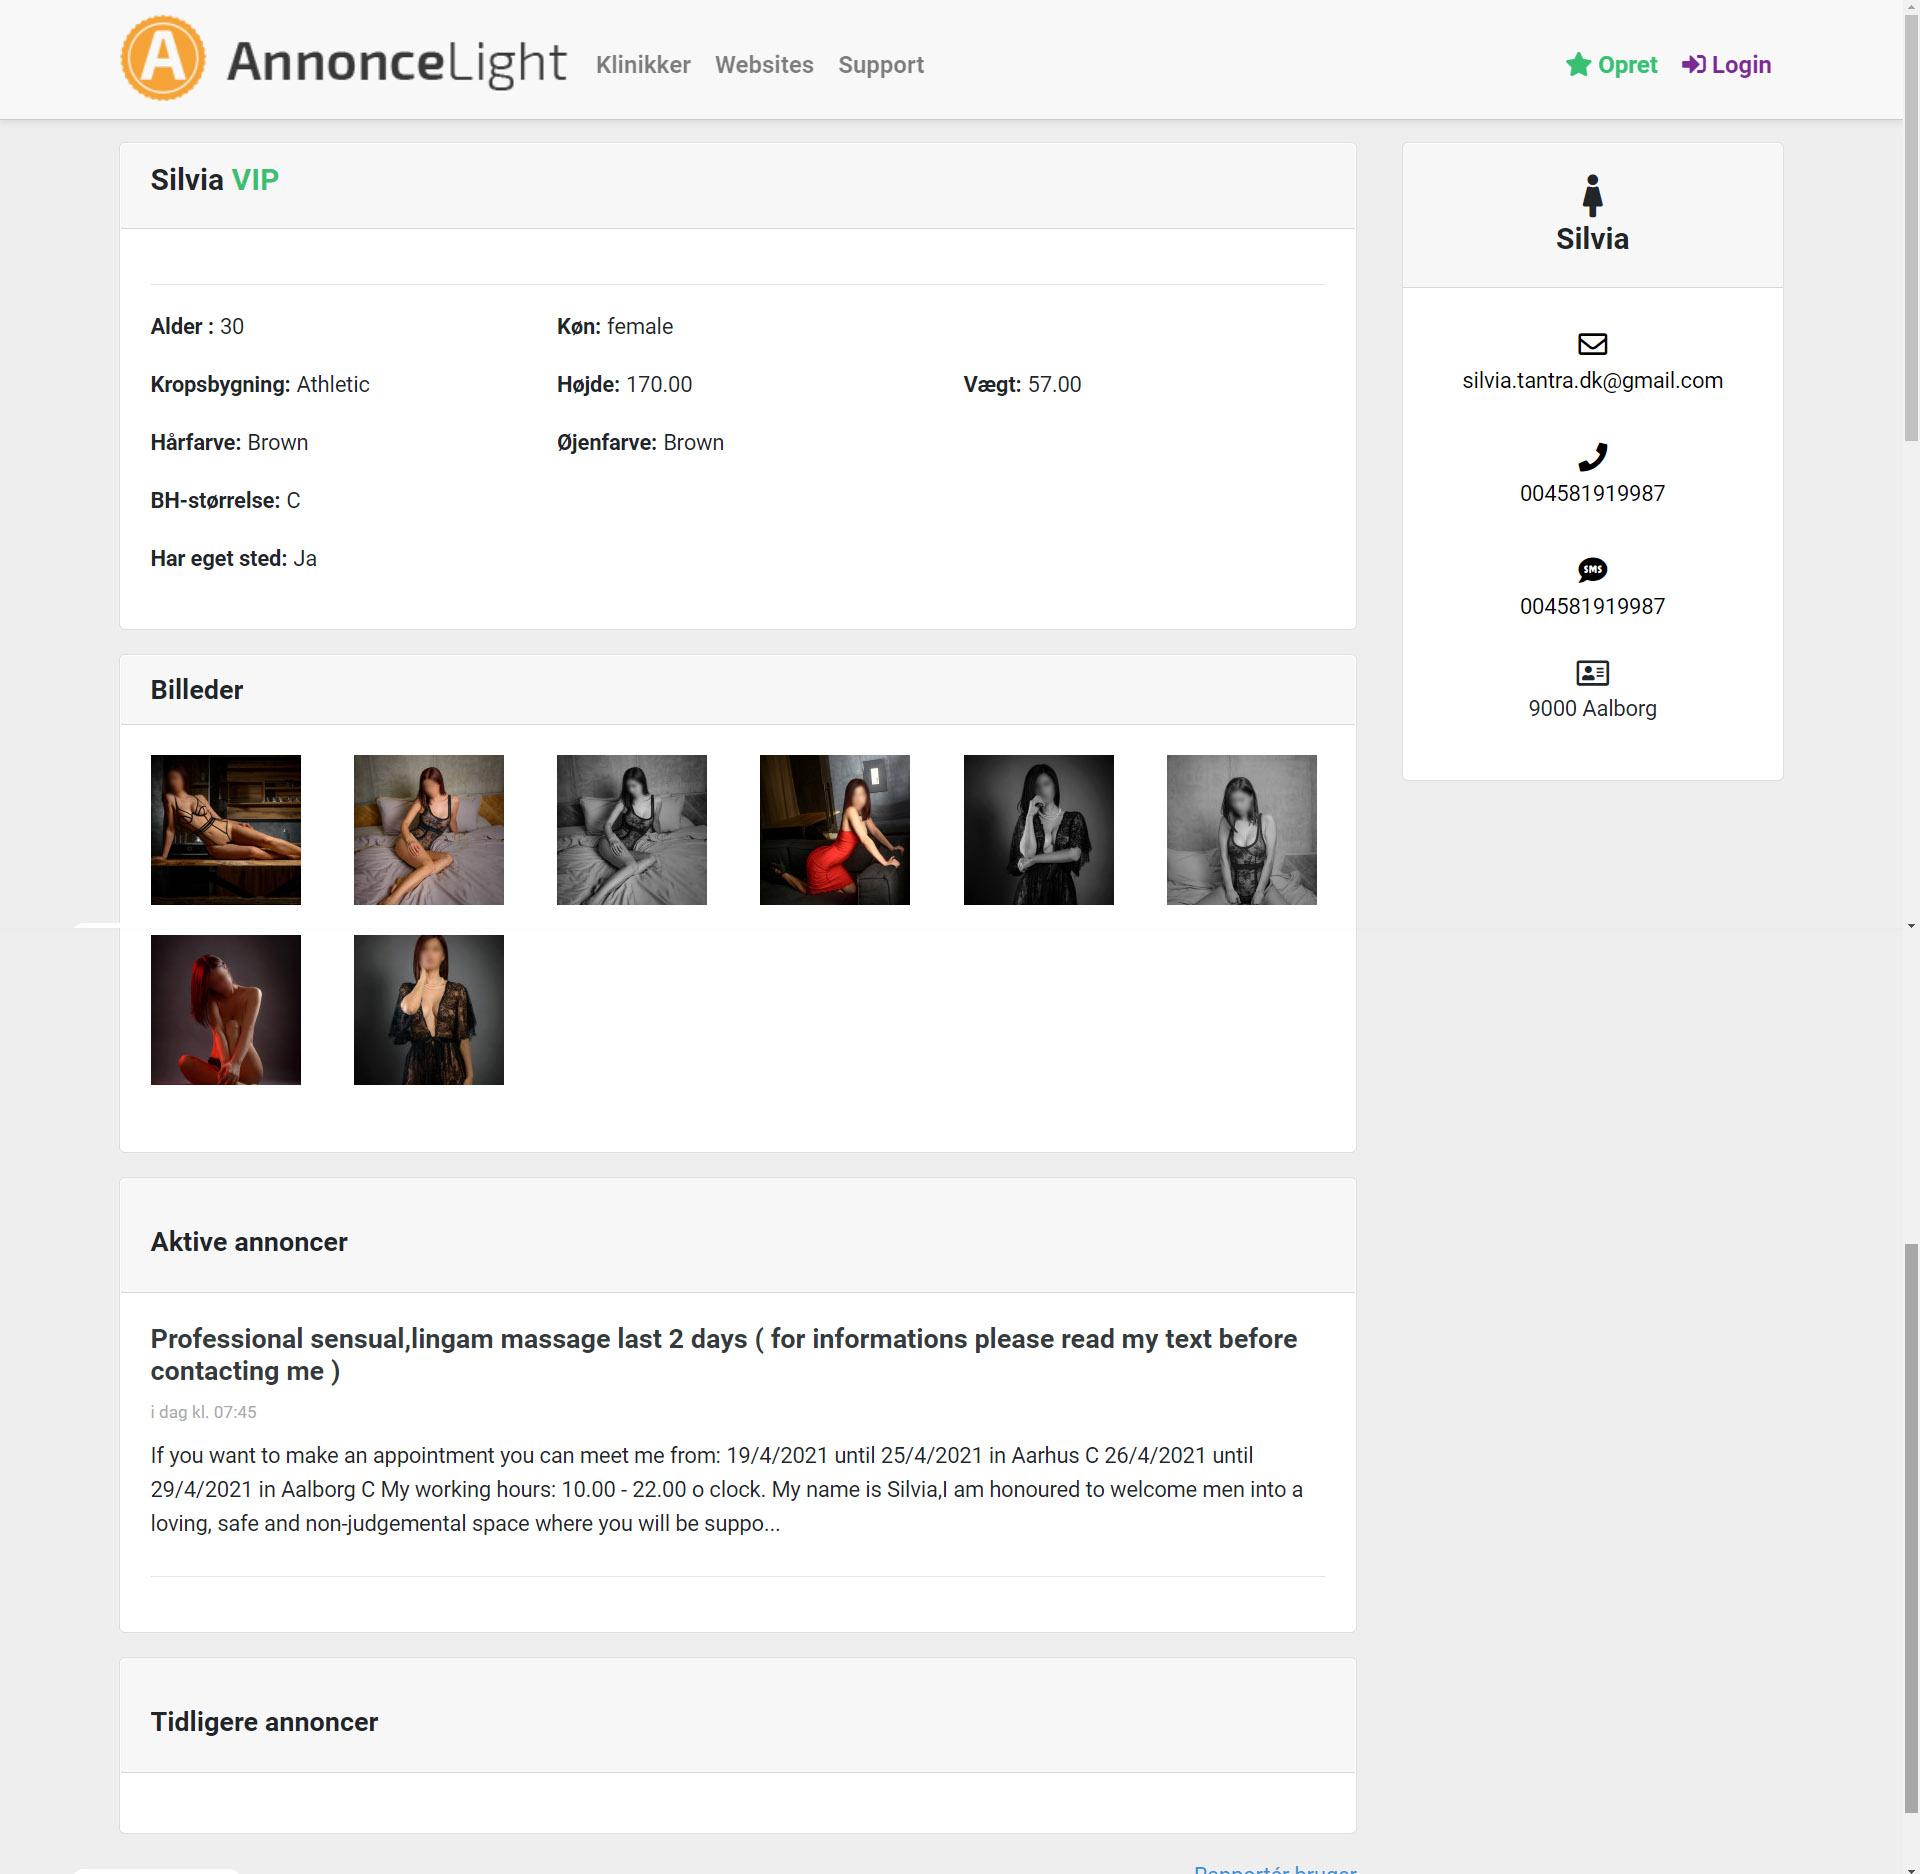Viewport: 1920px width, 1874px height.
Task: Open the red-lit portrait thumbnail
Action: tap(226, 1010)
